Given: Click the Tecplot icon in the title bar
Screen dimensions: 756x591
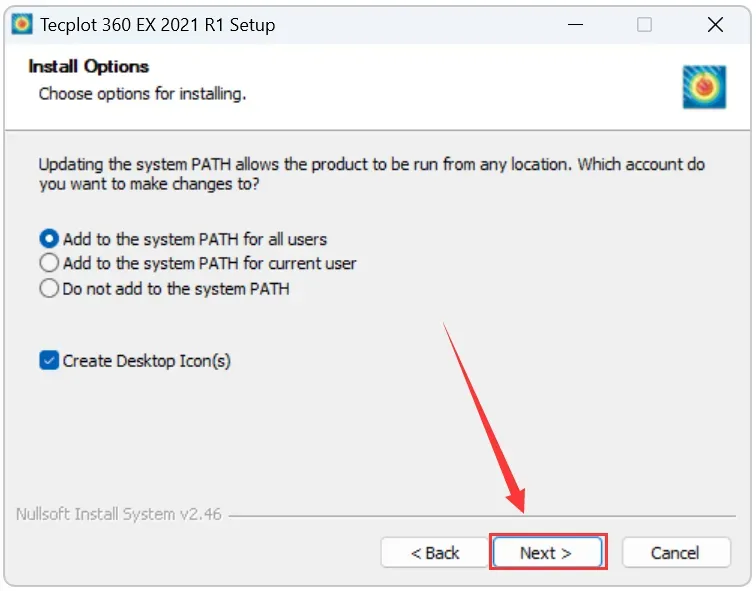Looking at the screenshot, I should [22, 25].
